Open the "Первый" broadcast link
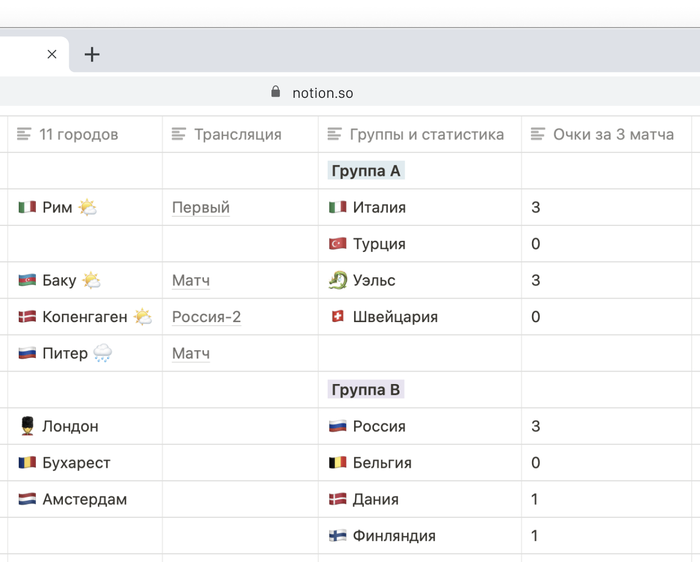This screenshot has height=562, width=700. (201, 208)
